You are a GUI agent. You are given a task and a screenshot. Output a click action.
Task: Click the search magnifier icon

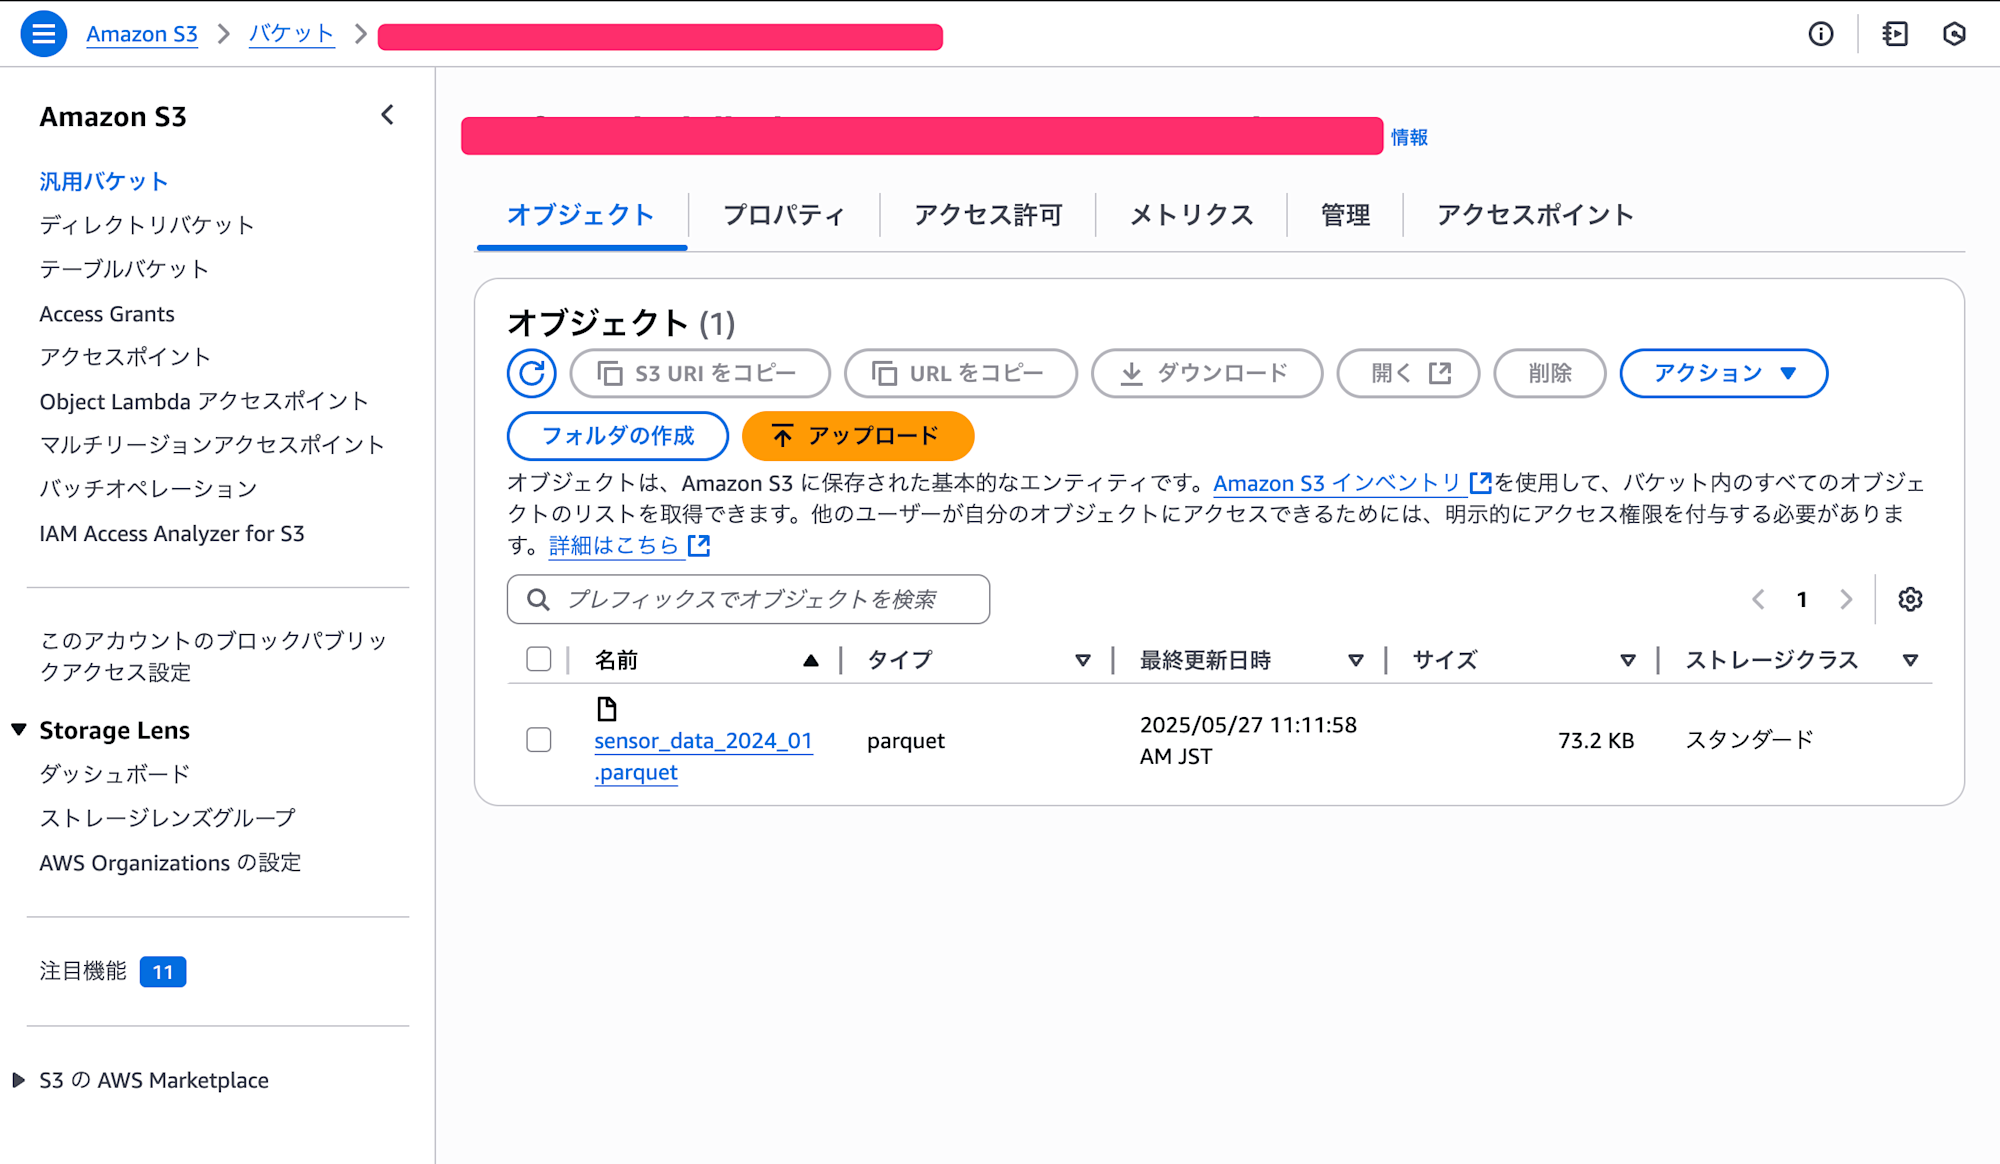pyautogui.click(x=538, y=599)
